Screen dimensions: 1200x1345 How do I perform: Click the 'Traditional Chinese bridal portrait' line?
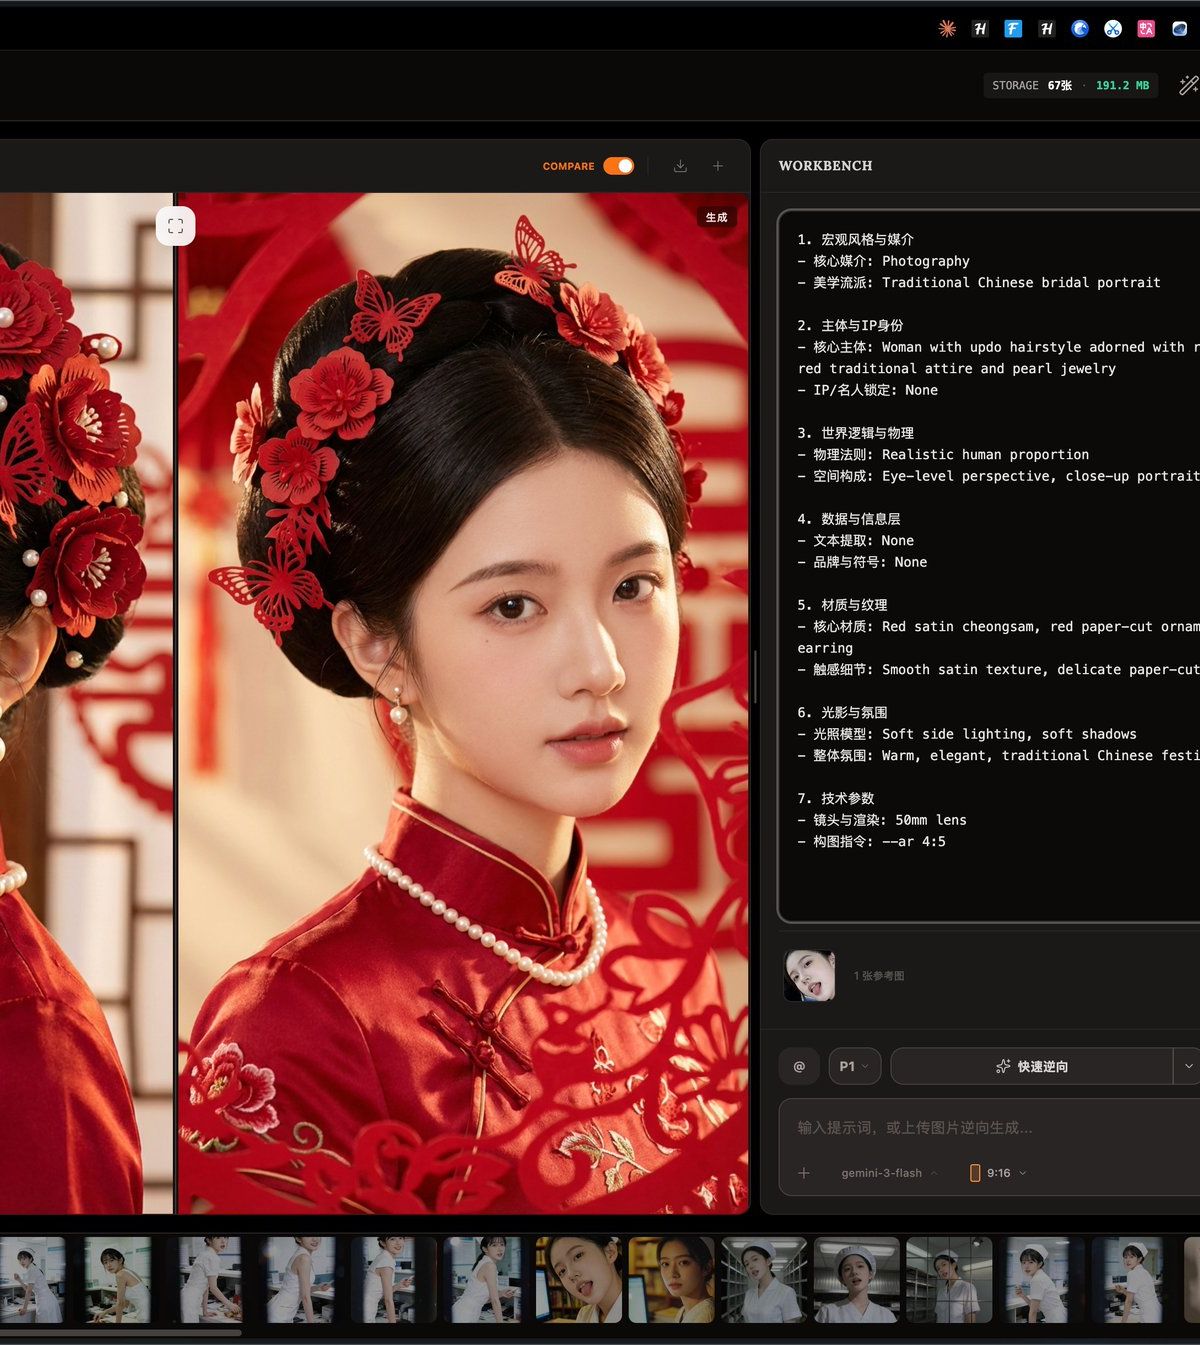979,283
